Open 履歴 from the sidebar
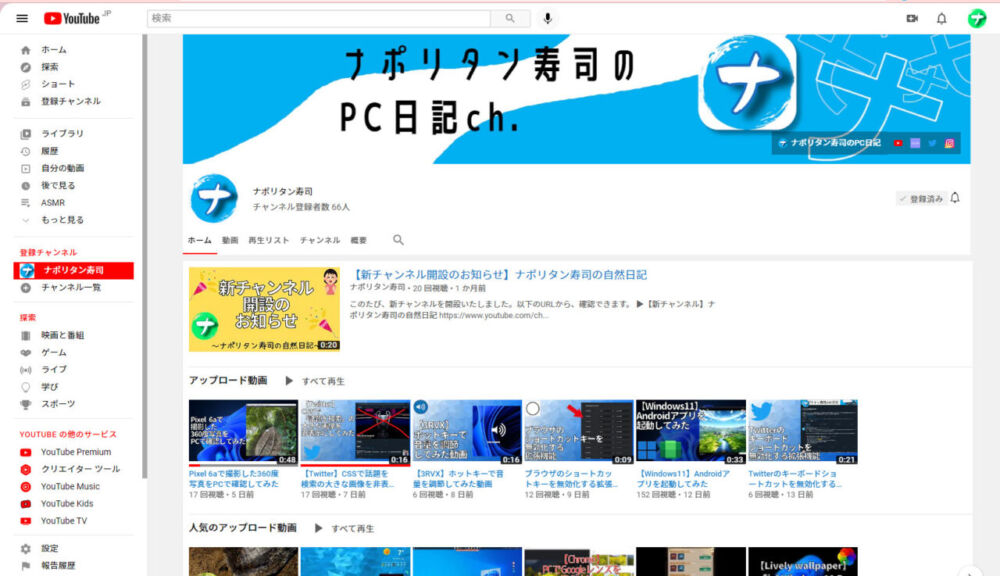Image resolution: width=1000 pixels, height=576 pixels. 52,150
